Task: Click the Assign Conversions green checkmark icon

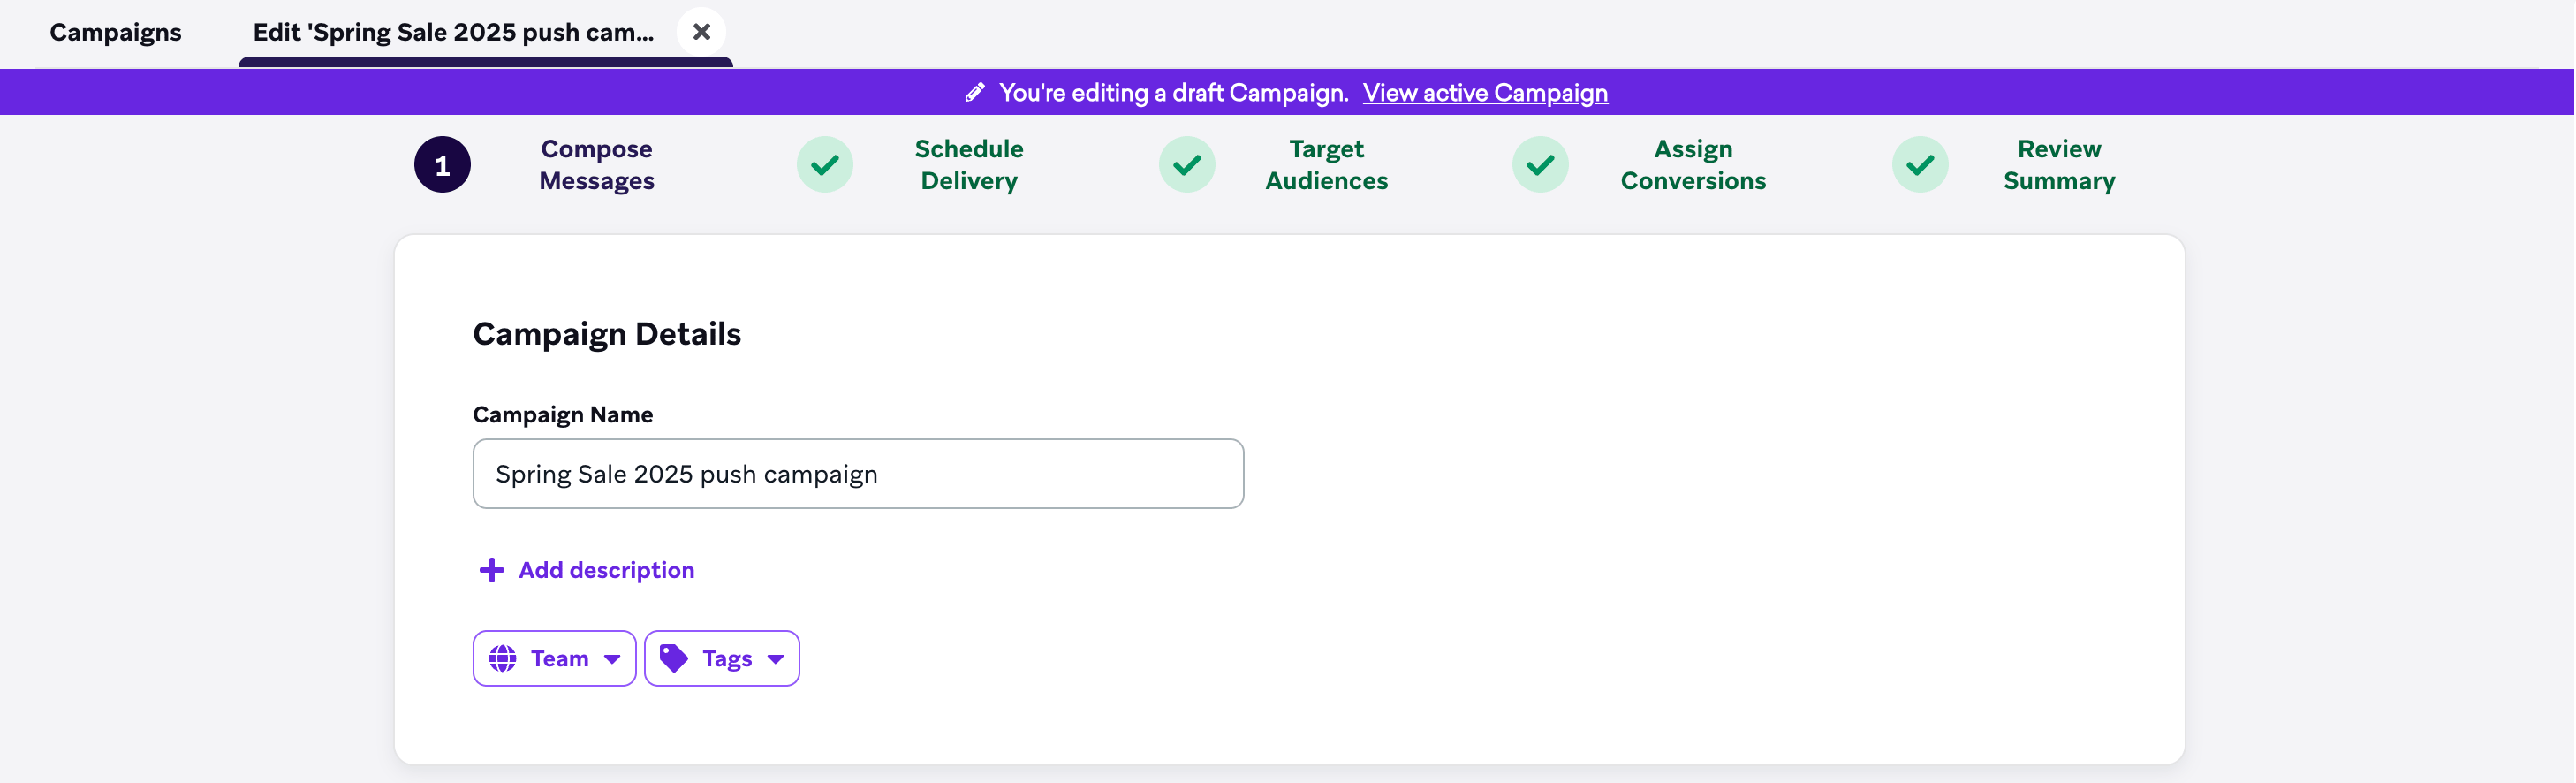Action: [x=1540, y=165]
